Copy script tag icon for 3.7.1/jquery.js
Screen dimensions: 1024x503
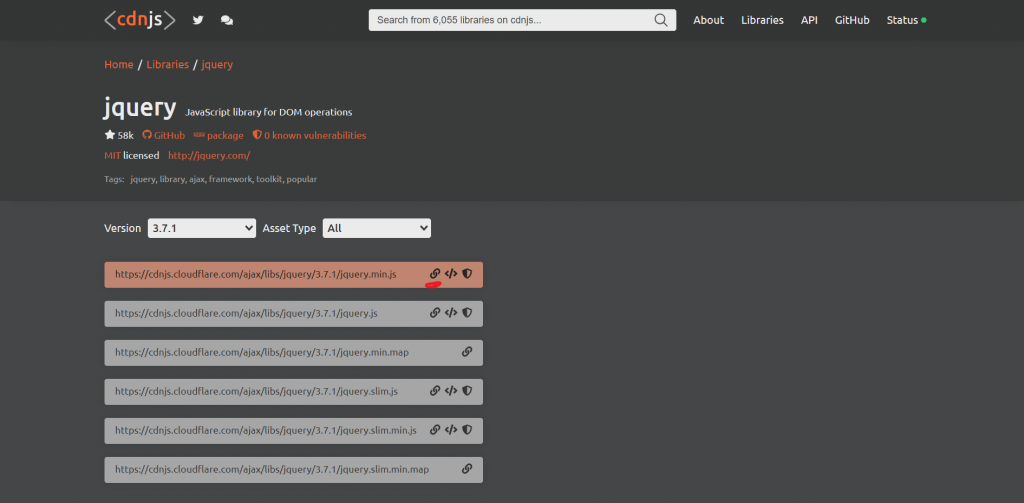coord(451,313)
